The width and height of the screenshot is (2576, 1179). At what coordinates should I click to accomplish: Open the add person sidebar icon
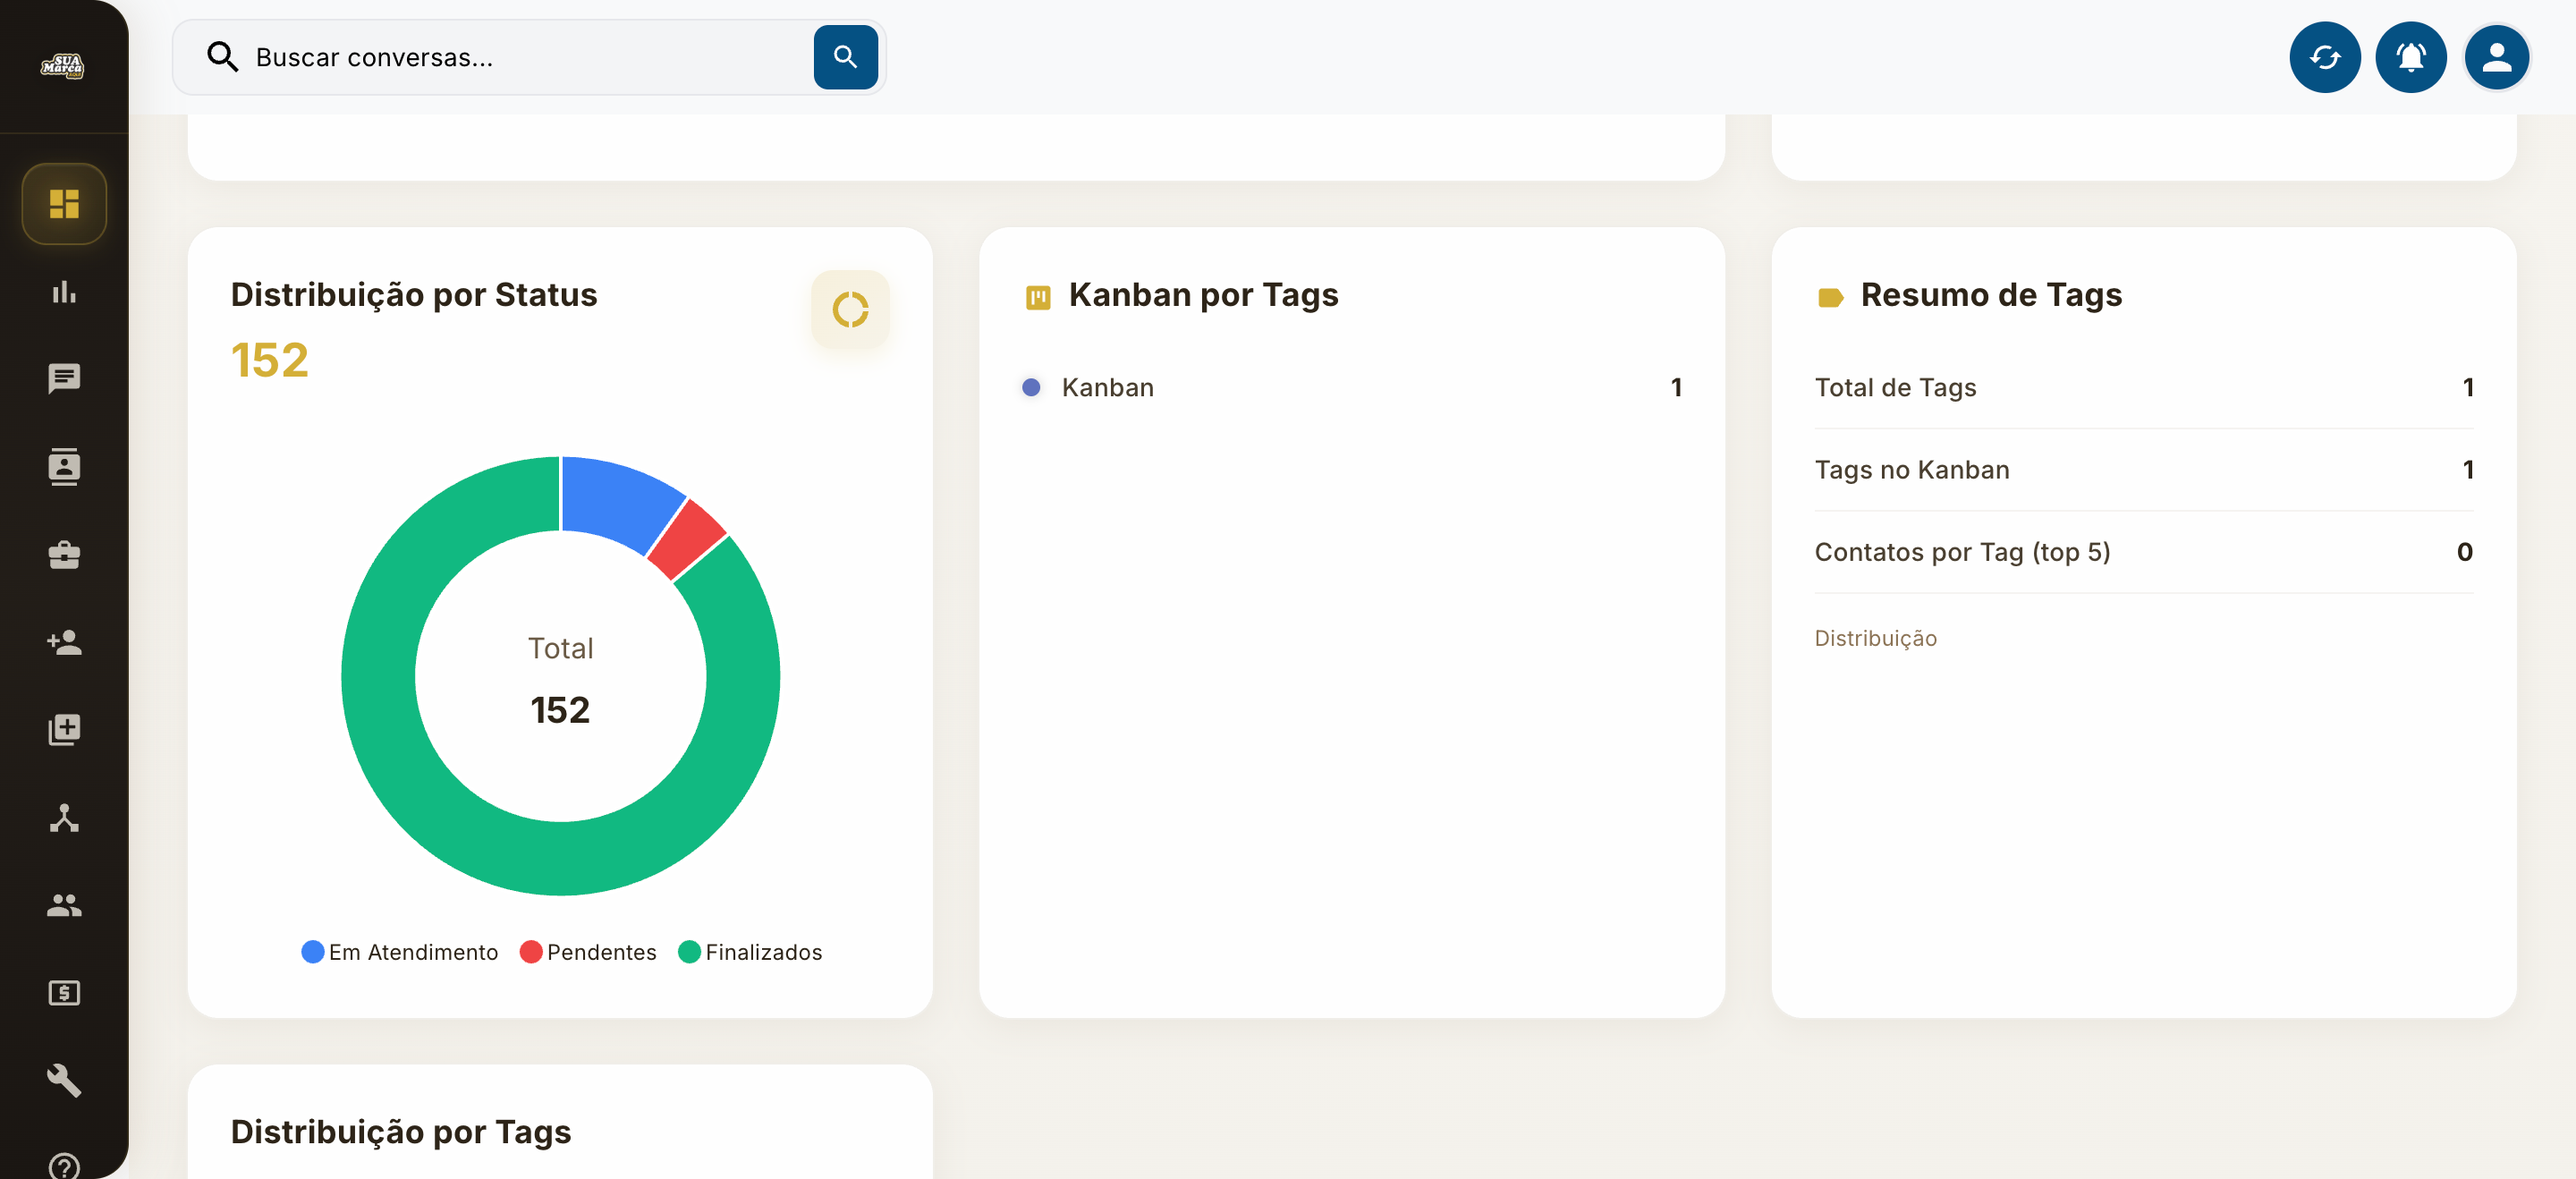coord(64,642)
